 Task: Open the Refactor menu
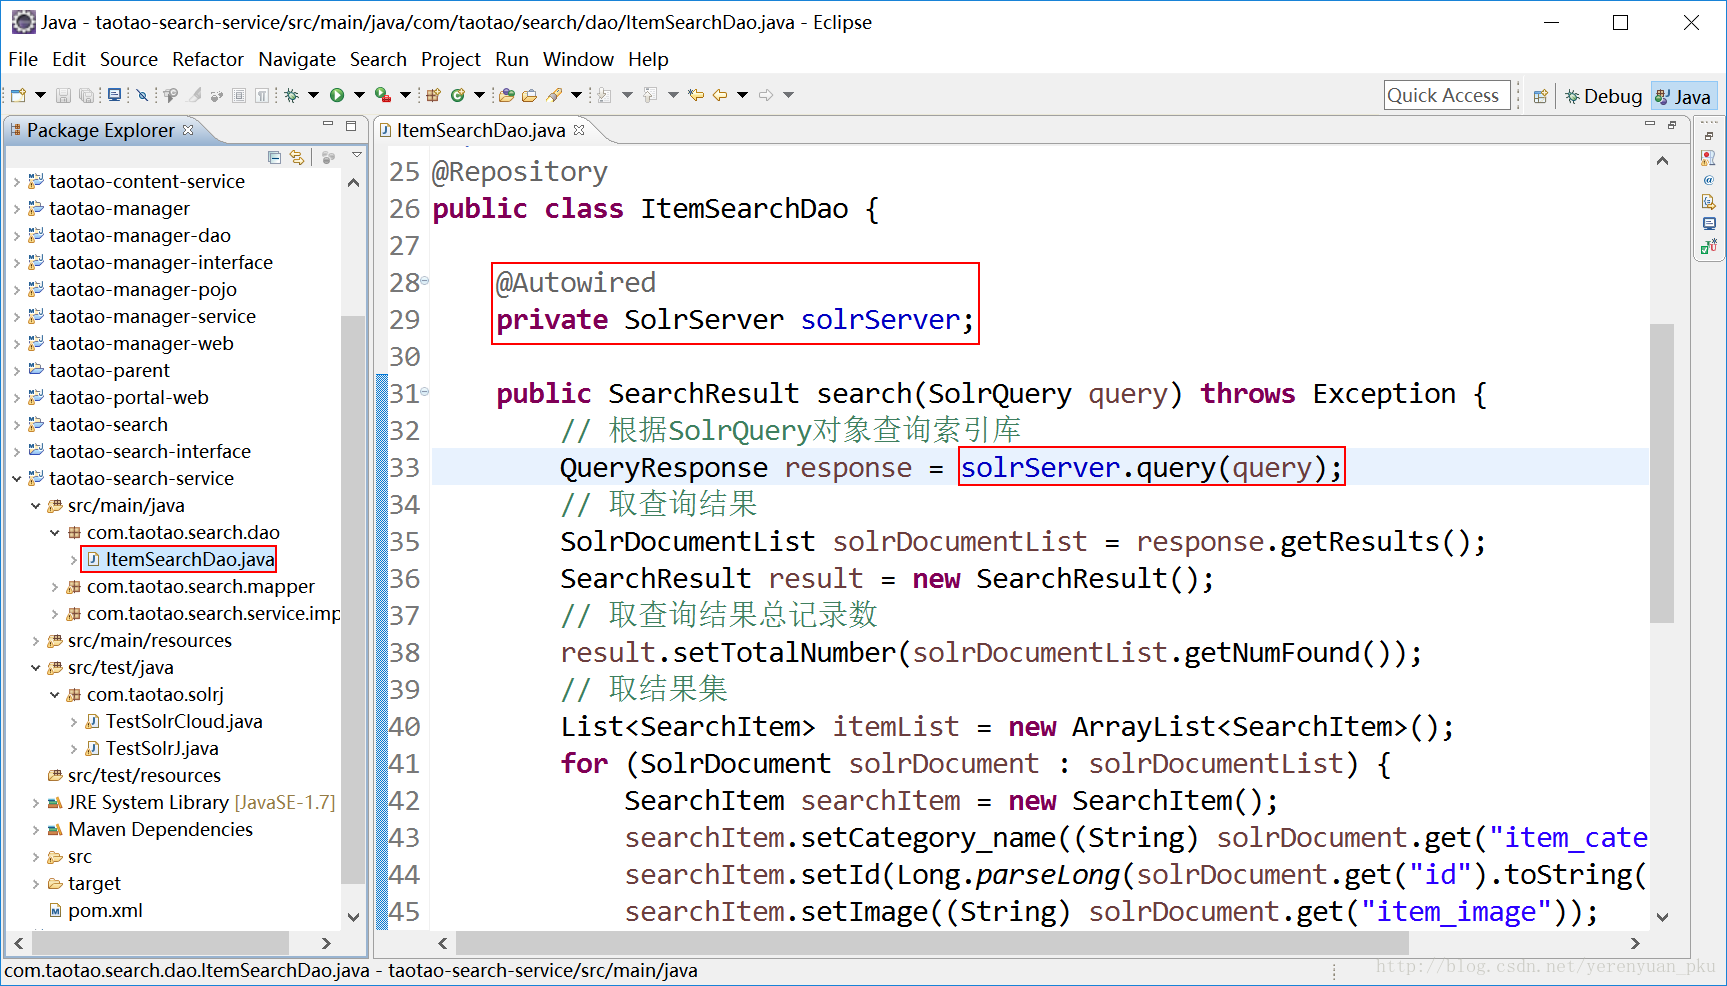208,59
